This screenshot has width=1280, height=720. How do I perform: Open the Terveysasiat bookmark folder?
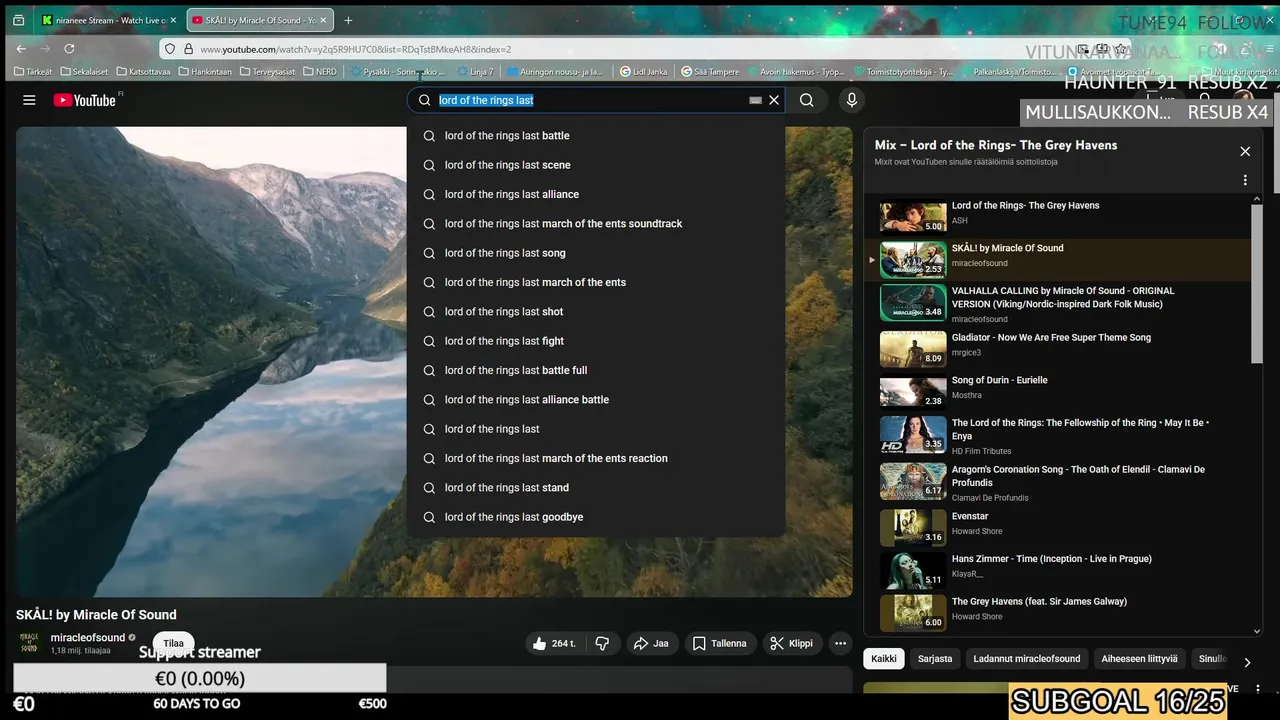[267, 72]
